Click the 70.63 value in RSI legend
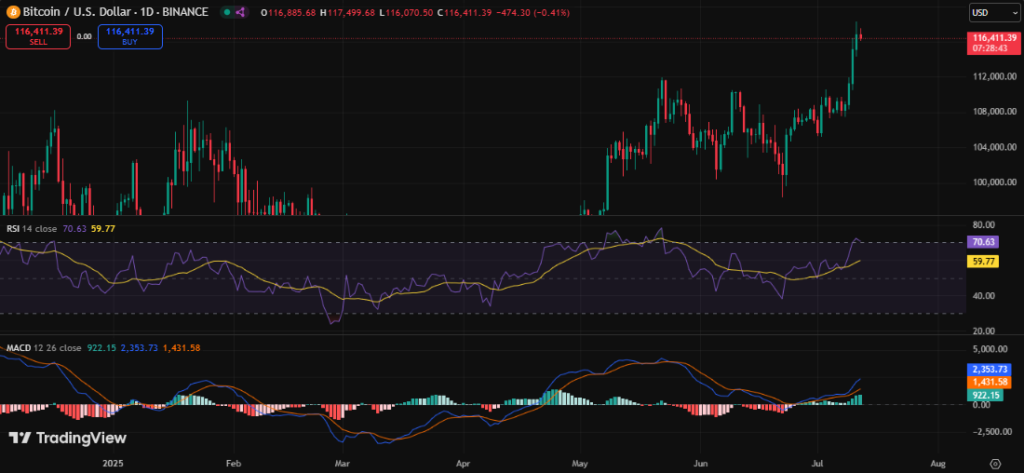Screen dimensions: 1024x473 74,229
